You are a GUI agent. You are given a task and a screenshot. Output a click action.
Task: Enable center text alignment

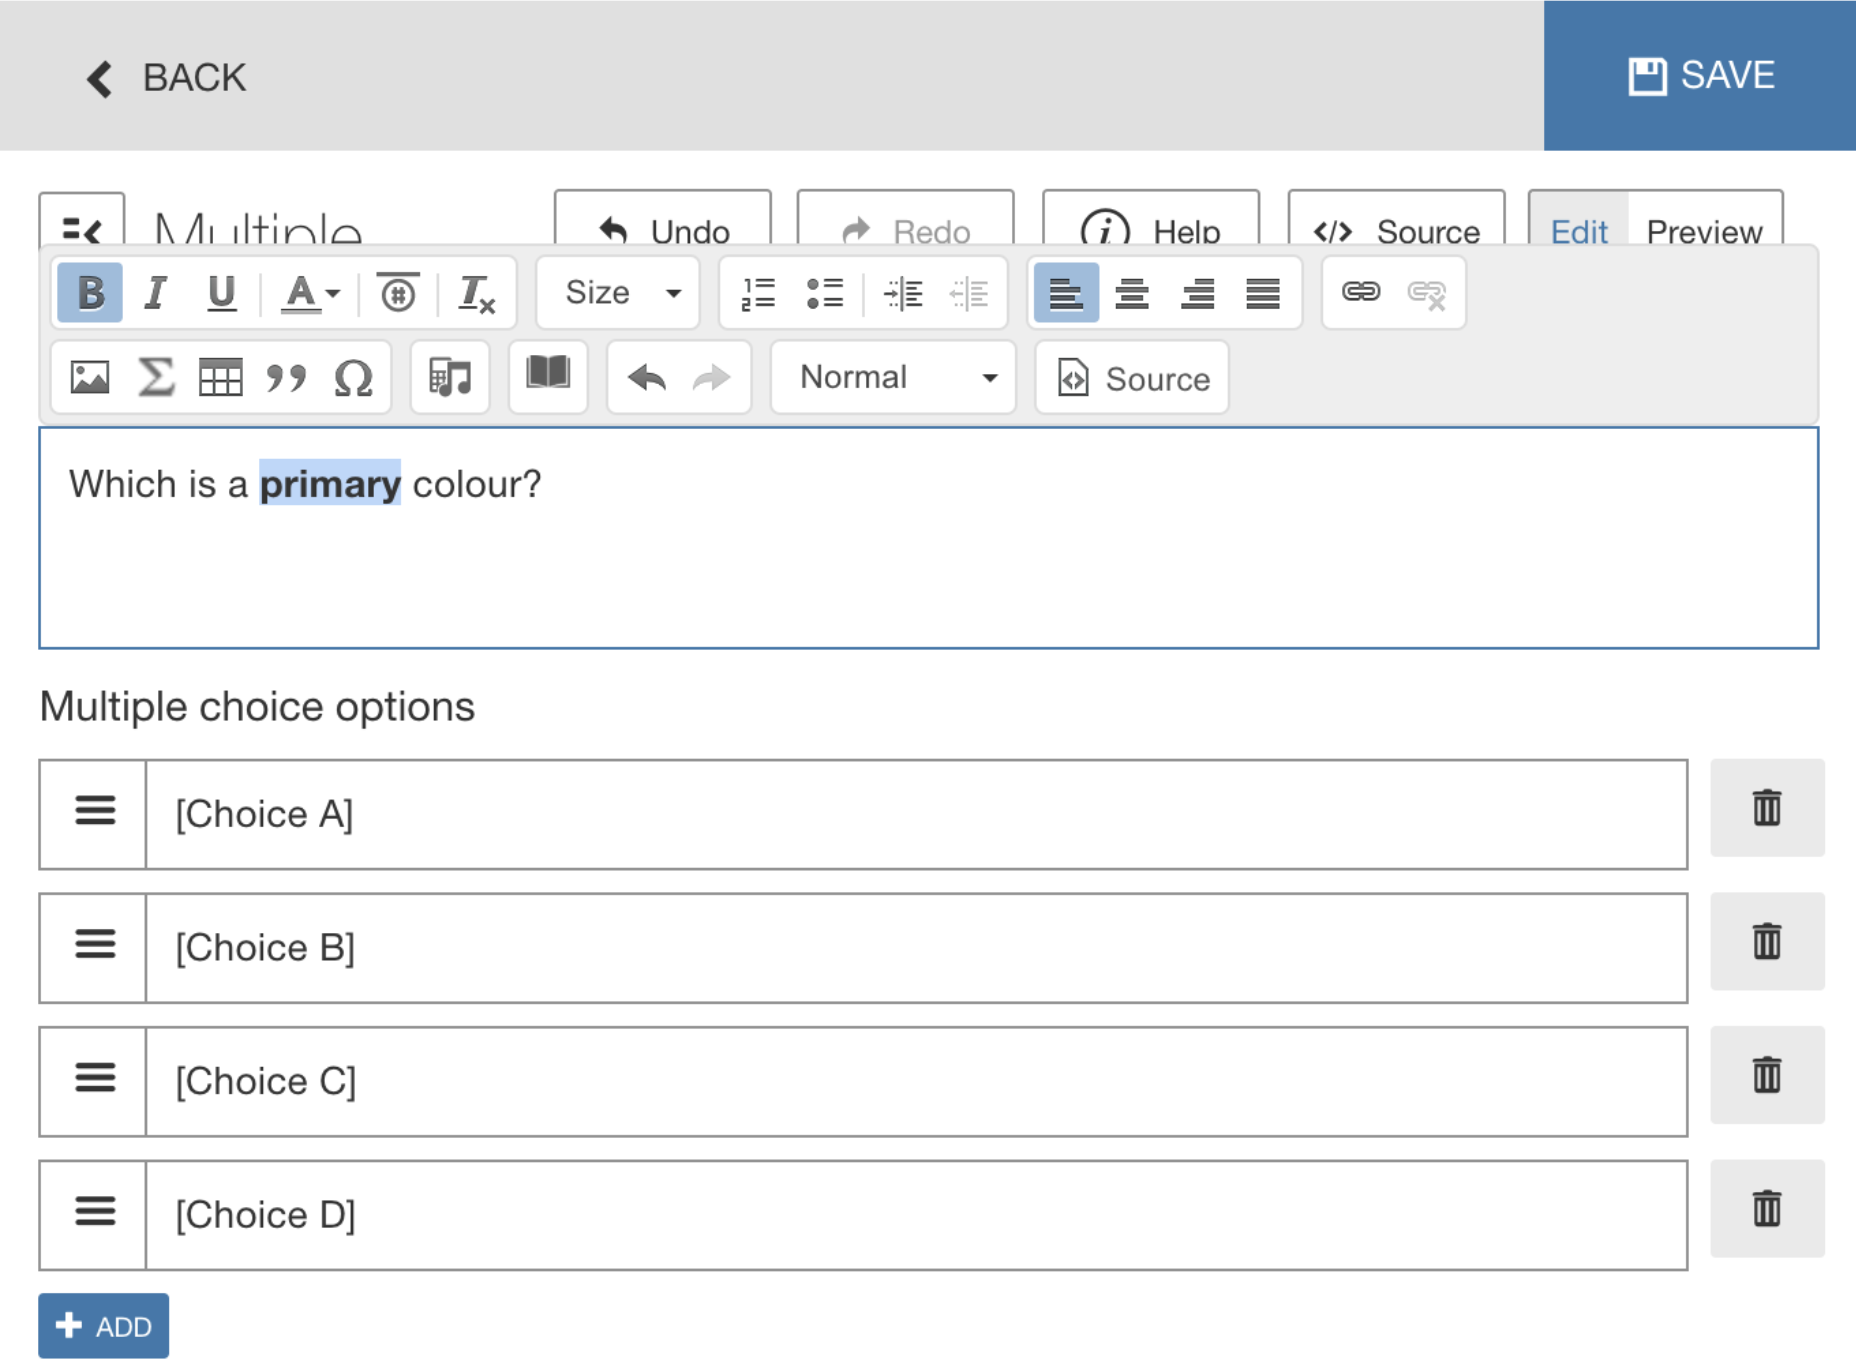[x=1131, y=292]
